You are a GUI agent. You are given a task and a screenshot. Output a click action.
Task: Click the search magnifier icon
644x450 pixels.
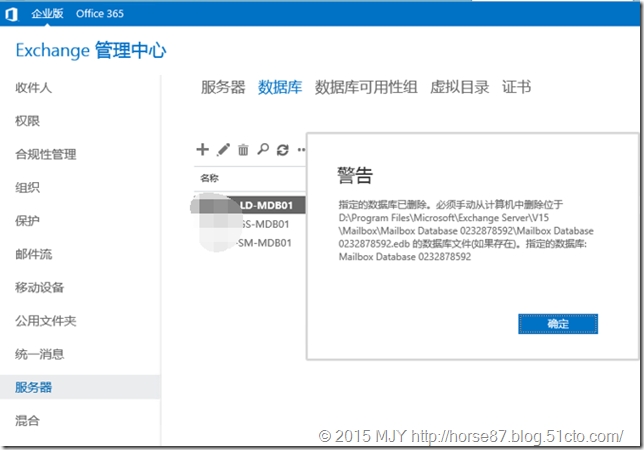click(263, 150)
